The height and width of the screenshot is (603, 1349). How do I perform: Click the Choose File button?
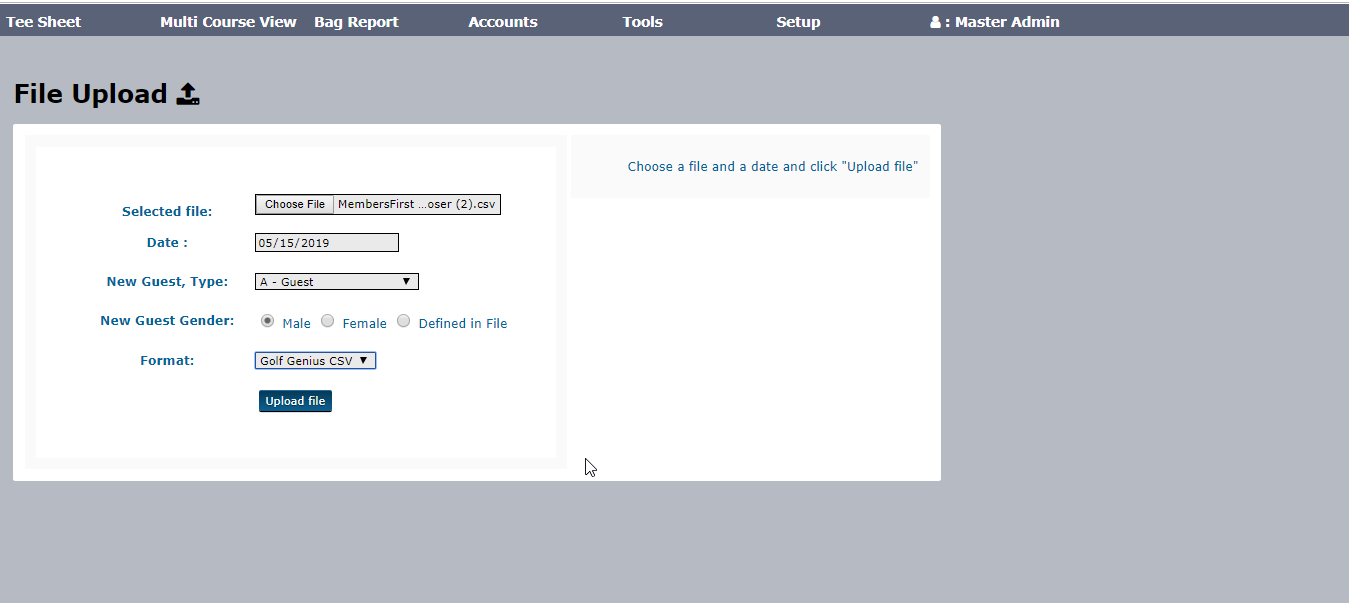click(295, 204)
